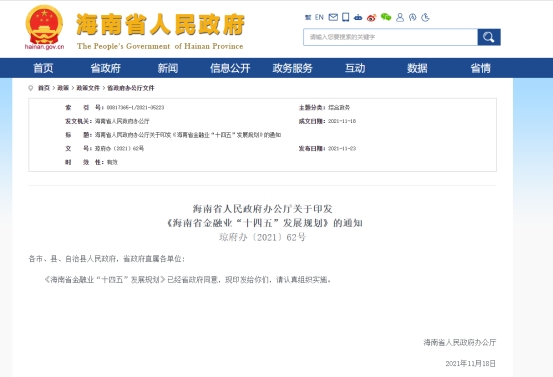Switch to Traditional Chinese (繁) version
Image resolution: width=553 pixels, height=377 pixels.
pos(308,17)
